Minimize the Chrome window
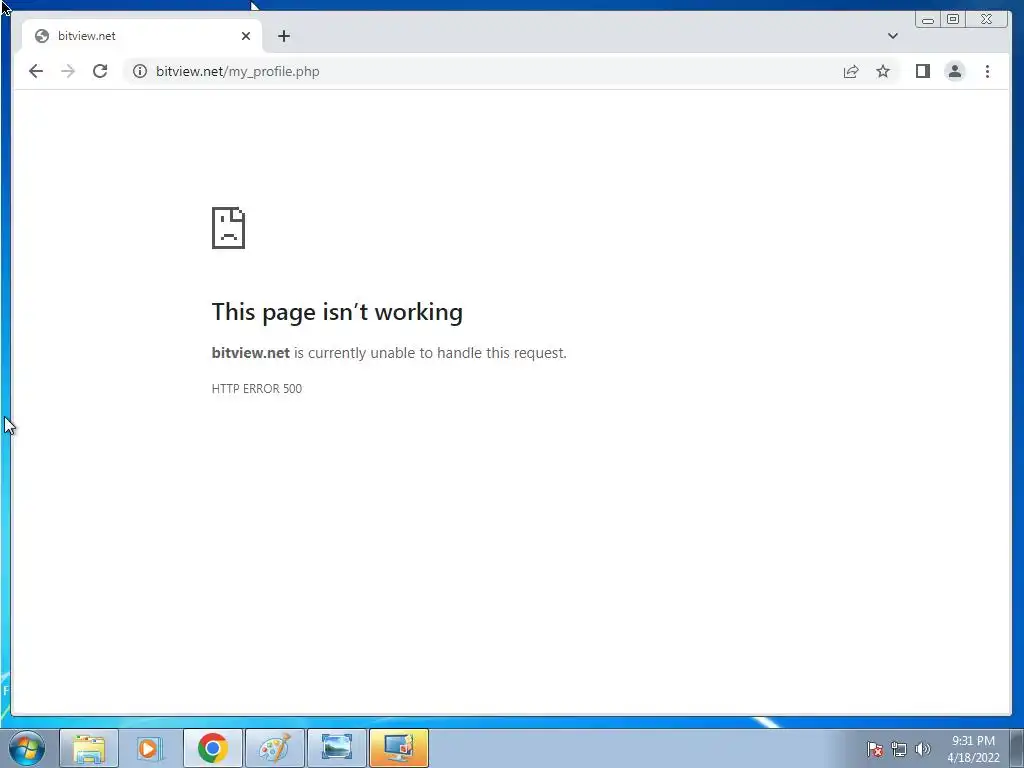1024x768 pixels. click(927, 20)
